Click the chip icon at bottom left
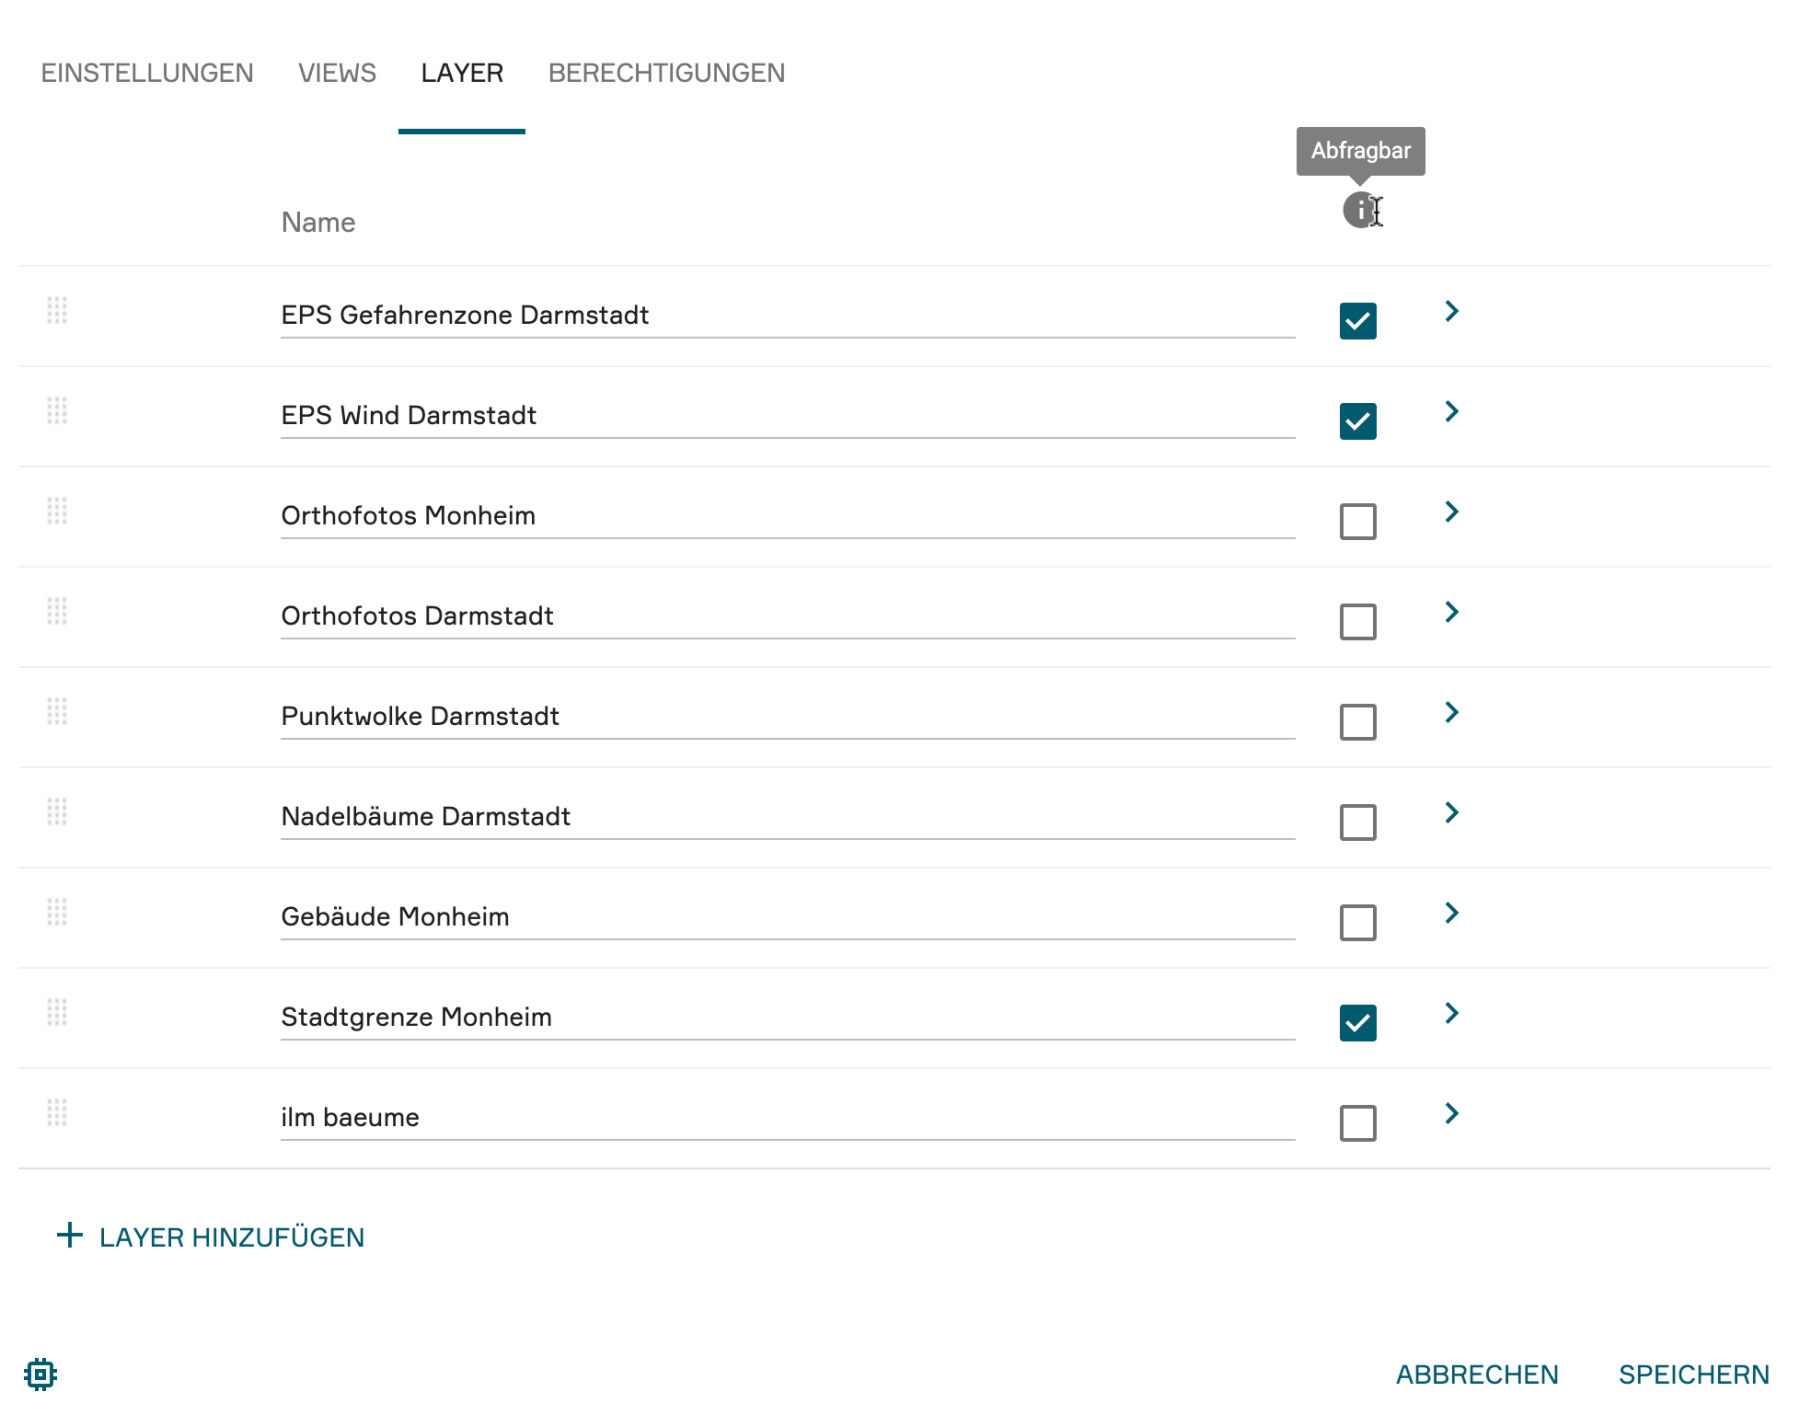This screenshot has width=1800, height=1415. click(x=40, y=1374)
